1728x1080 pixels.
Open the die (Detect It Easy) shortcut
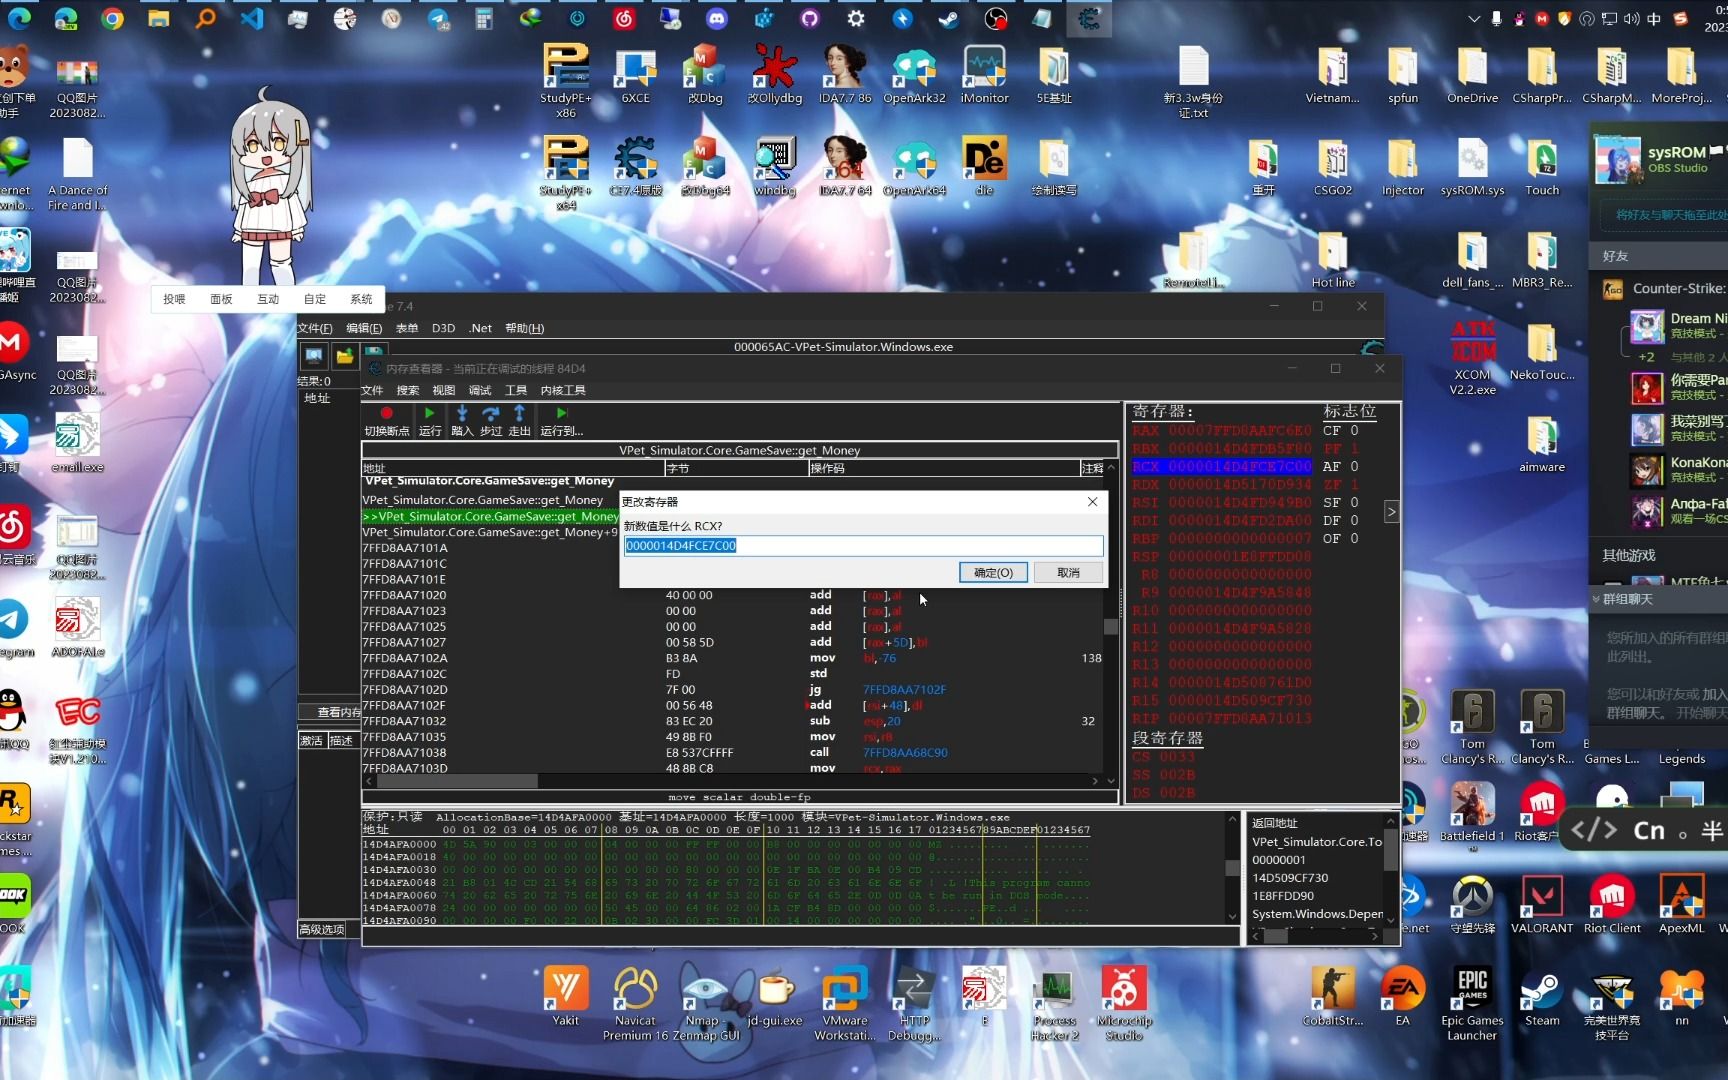tap(984, 167)
